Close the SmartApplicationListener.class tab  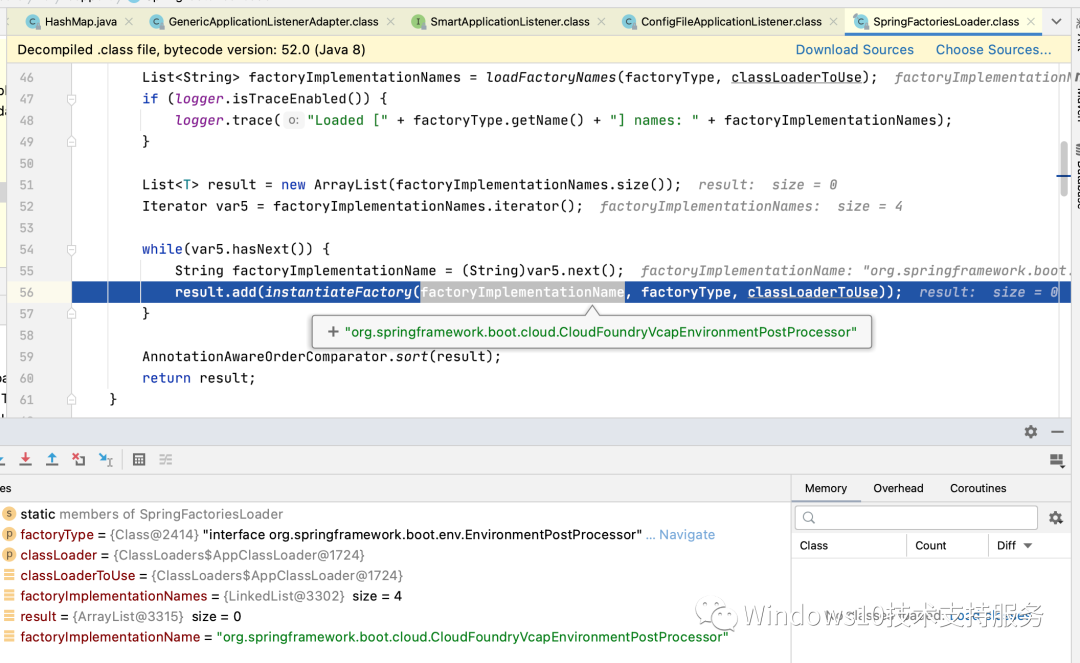(601, 22)
